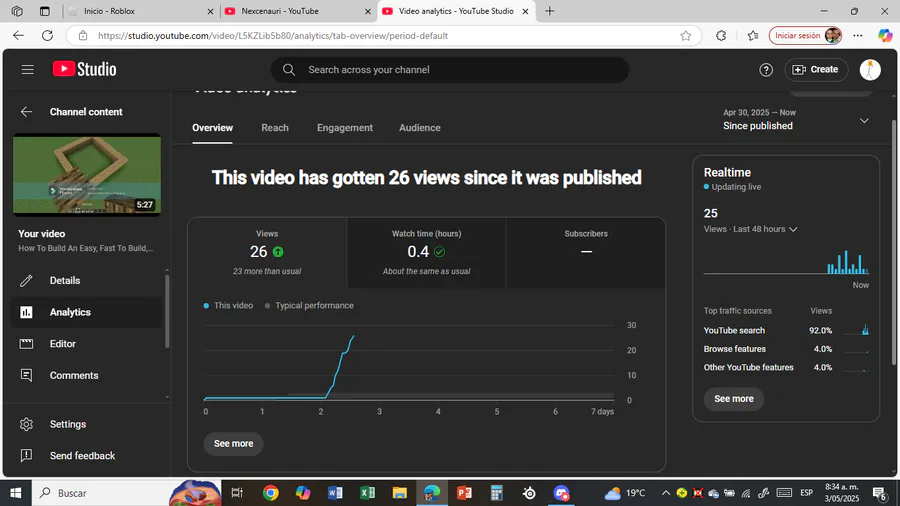900x506 pixels.
Task: Bookmark this page with the star icon
Action: (685, 36)
